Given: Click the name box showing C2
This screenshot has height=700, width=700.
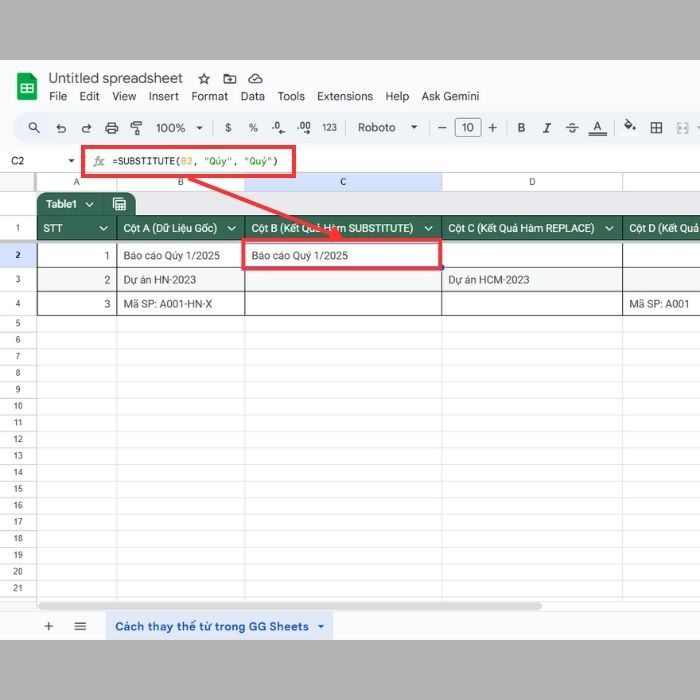Looking at the screenshot, I should (18, 161).
